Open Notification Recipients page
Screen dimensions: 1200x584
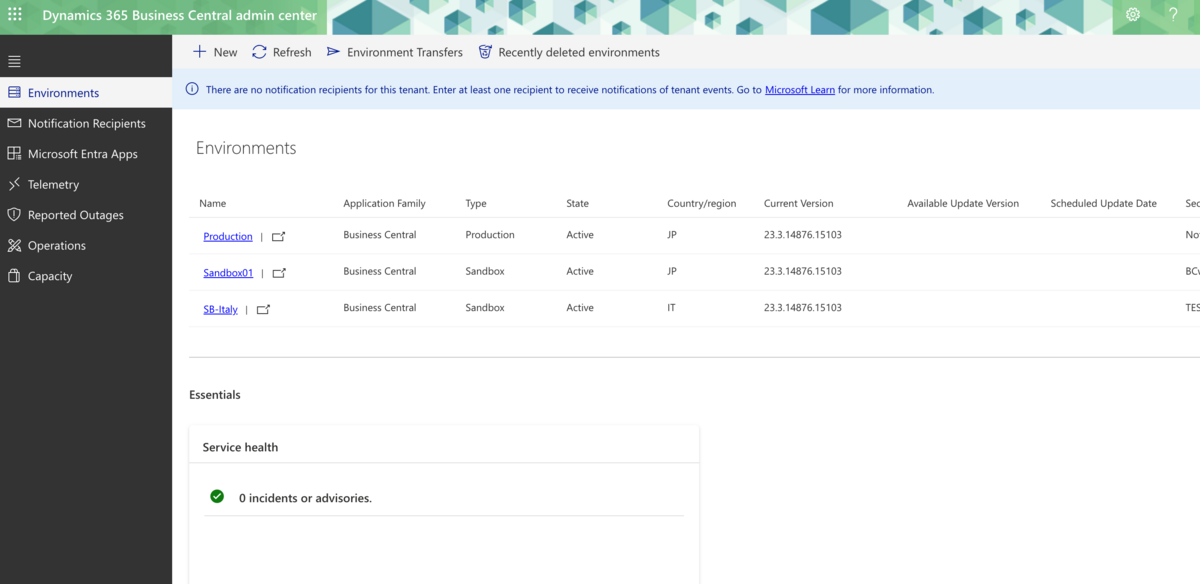pyautogui.click(x=86, y=123)
